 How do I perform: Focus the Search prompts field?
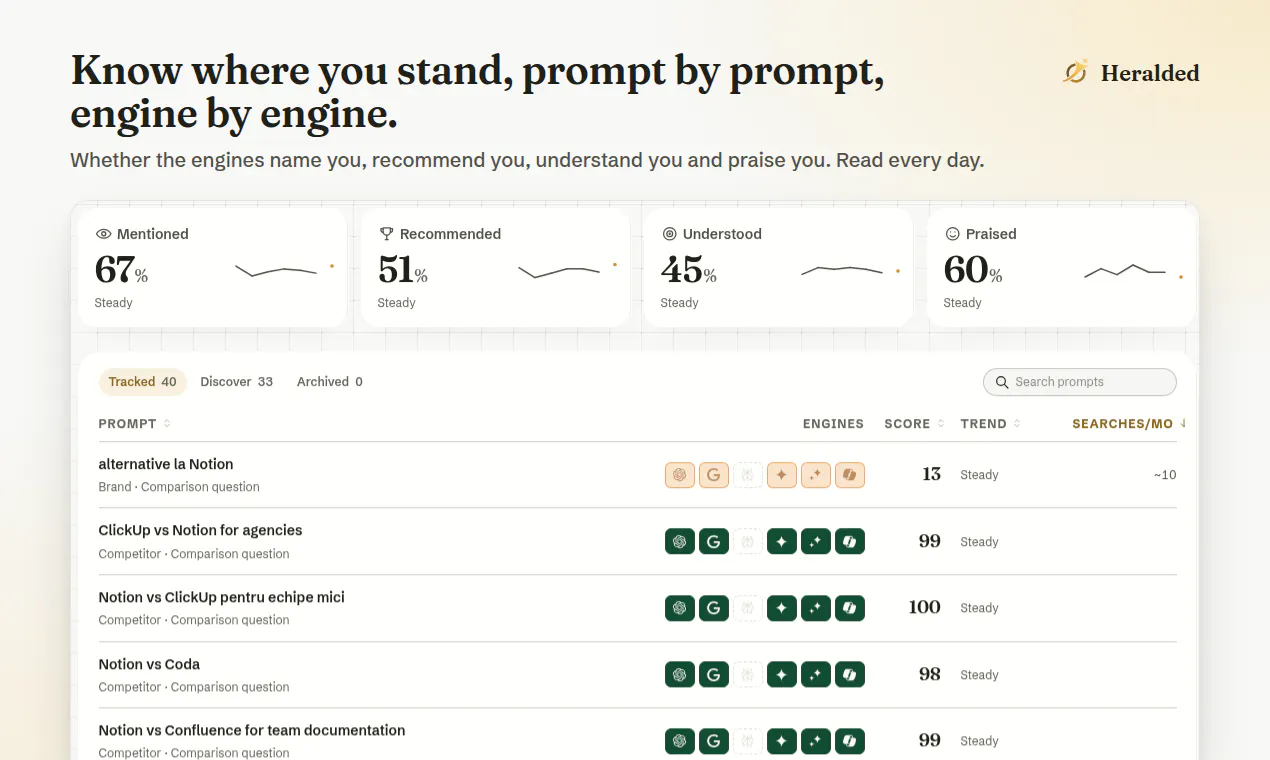[1080, 382]
